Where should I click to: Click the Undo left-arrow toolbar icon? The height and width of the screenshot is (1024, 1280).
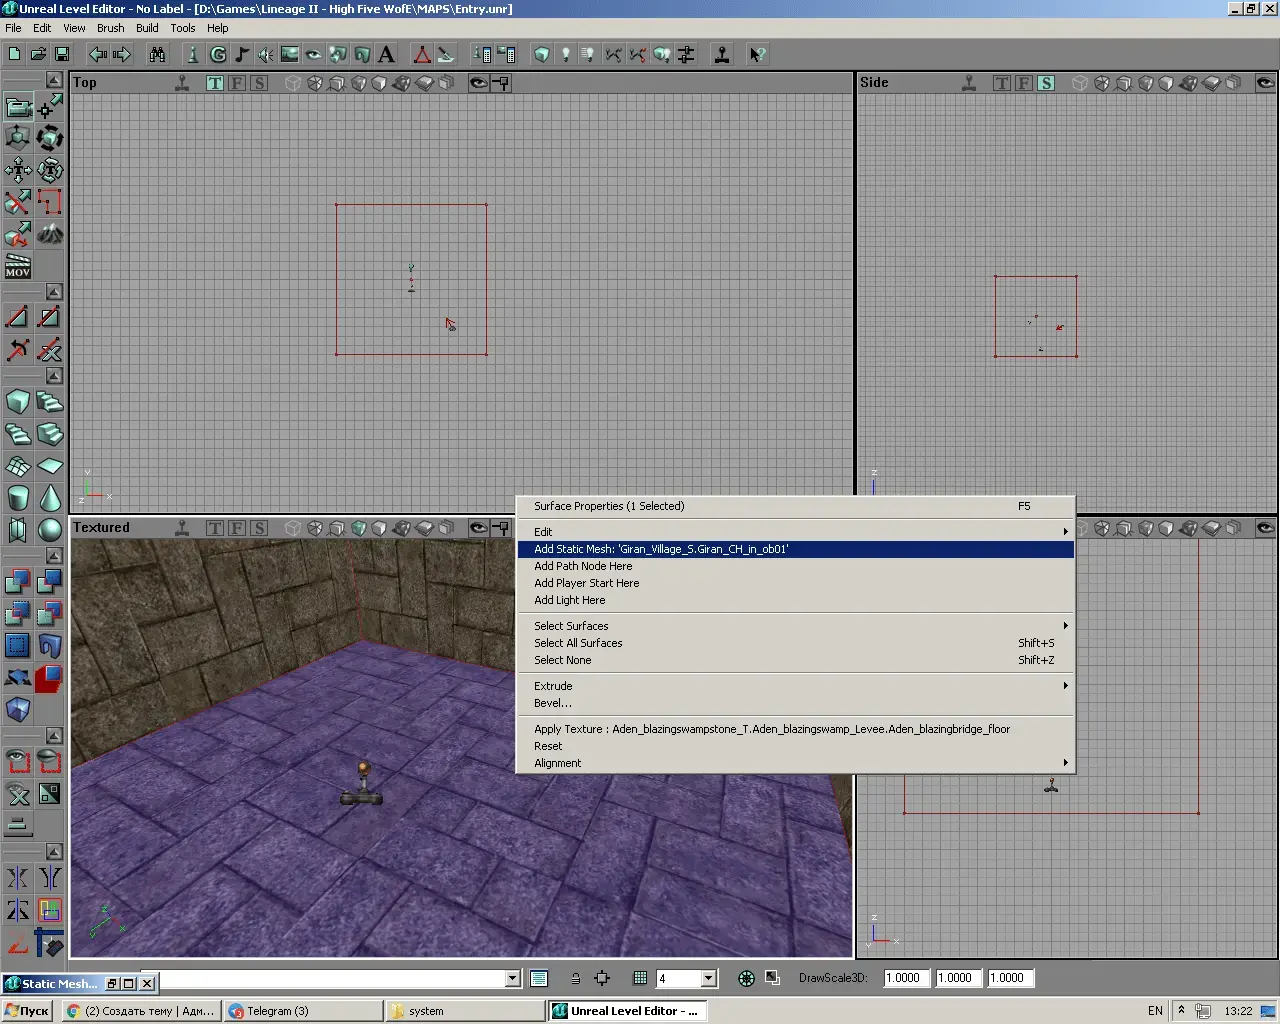[98, 54]
